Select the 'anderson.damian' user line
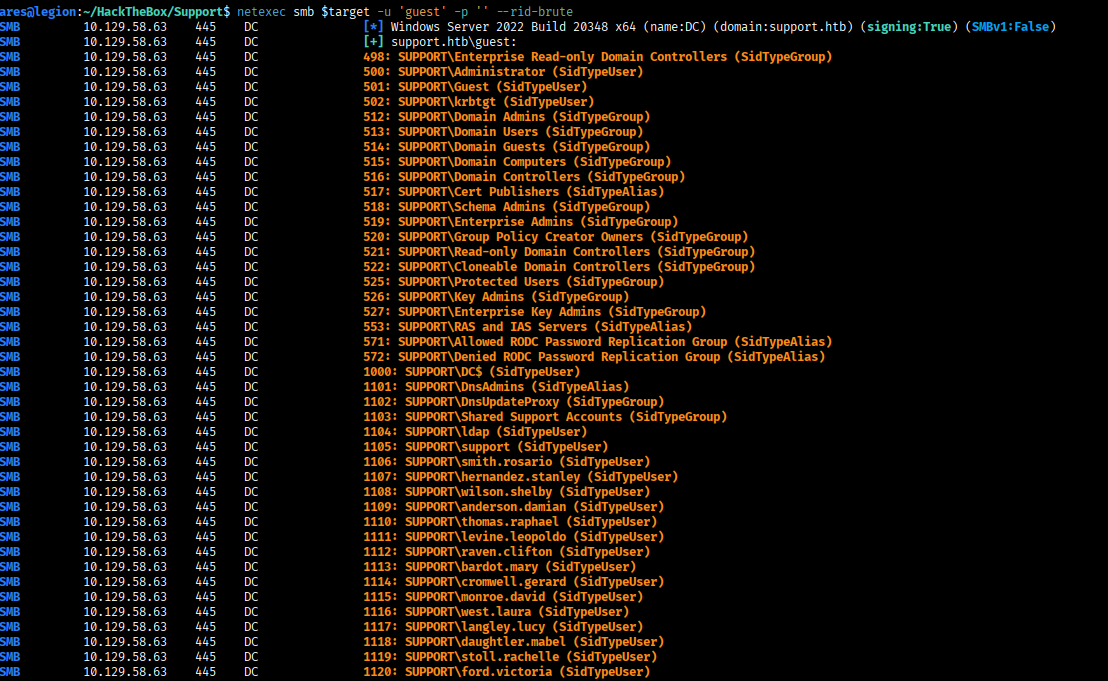 coord(514,507)
